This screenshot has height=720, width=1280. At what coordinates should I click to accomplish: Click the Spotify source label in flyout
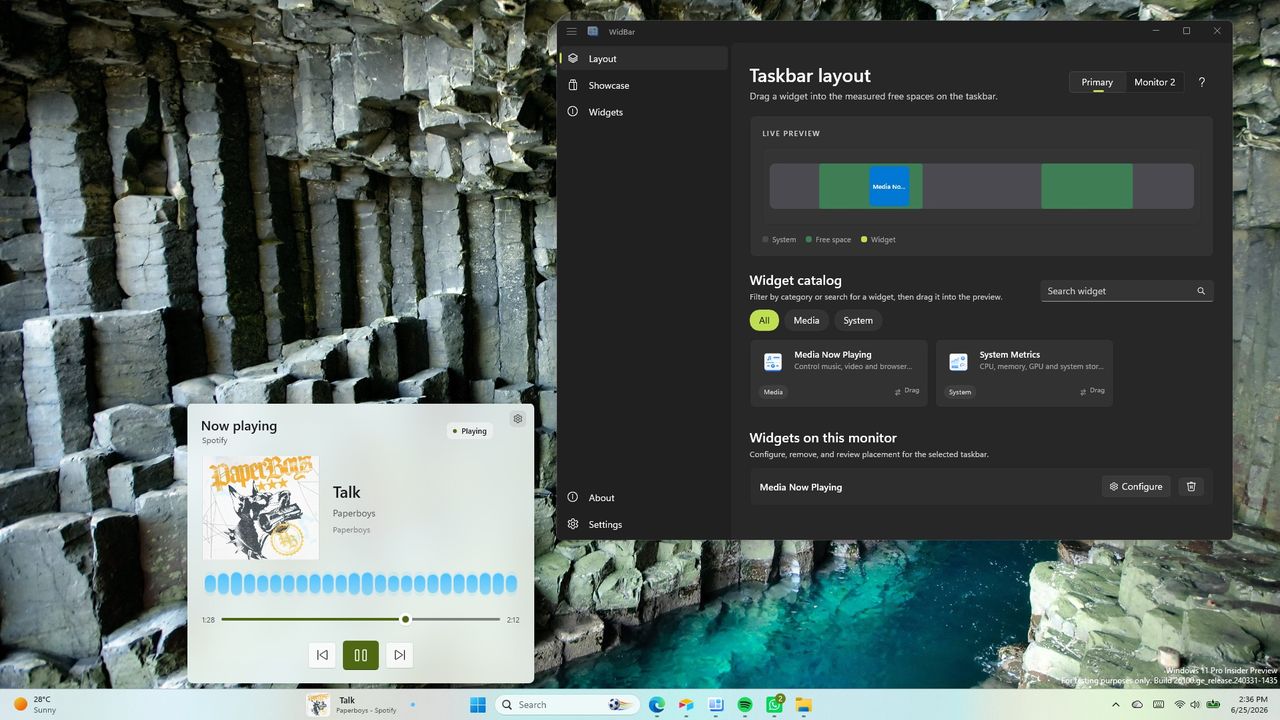(214, 440)
